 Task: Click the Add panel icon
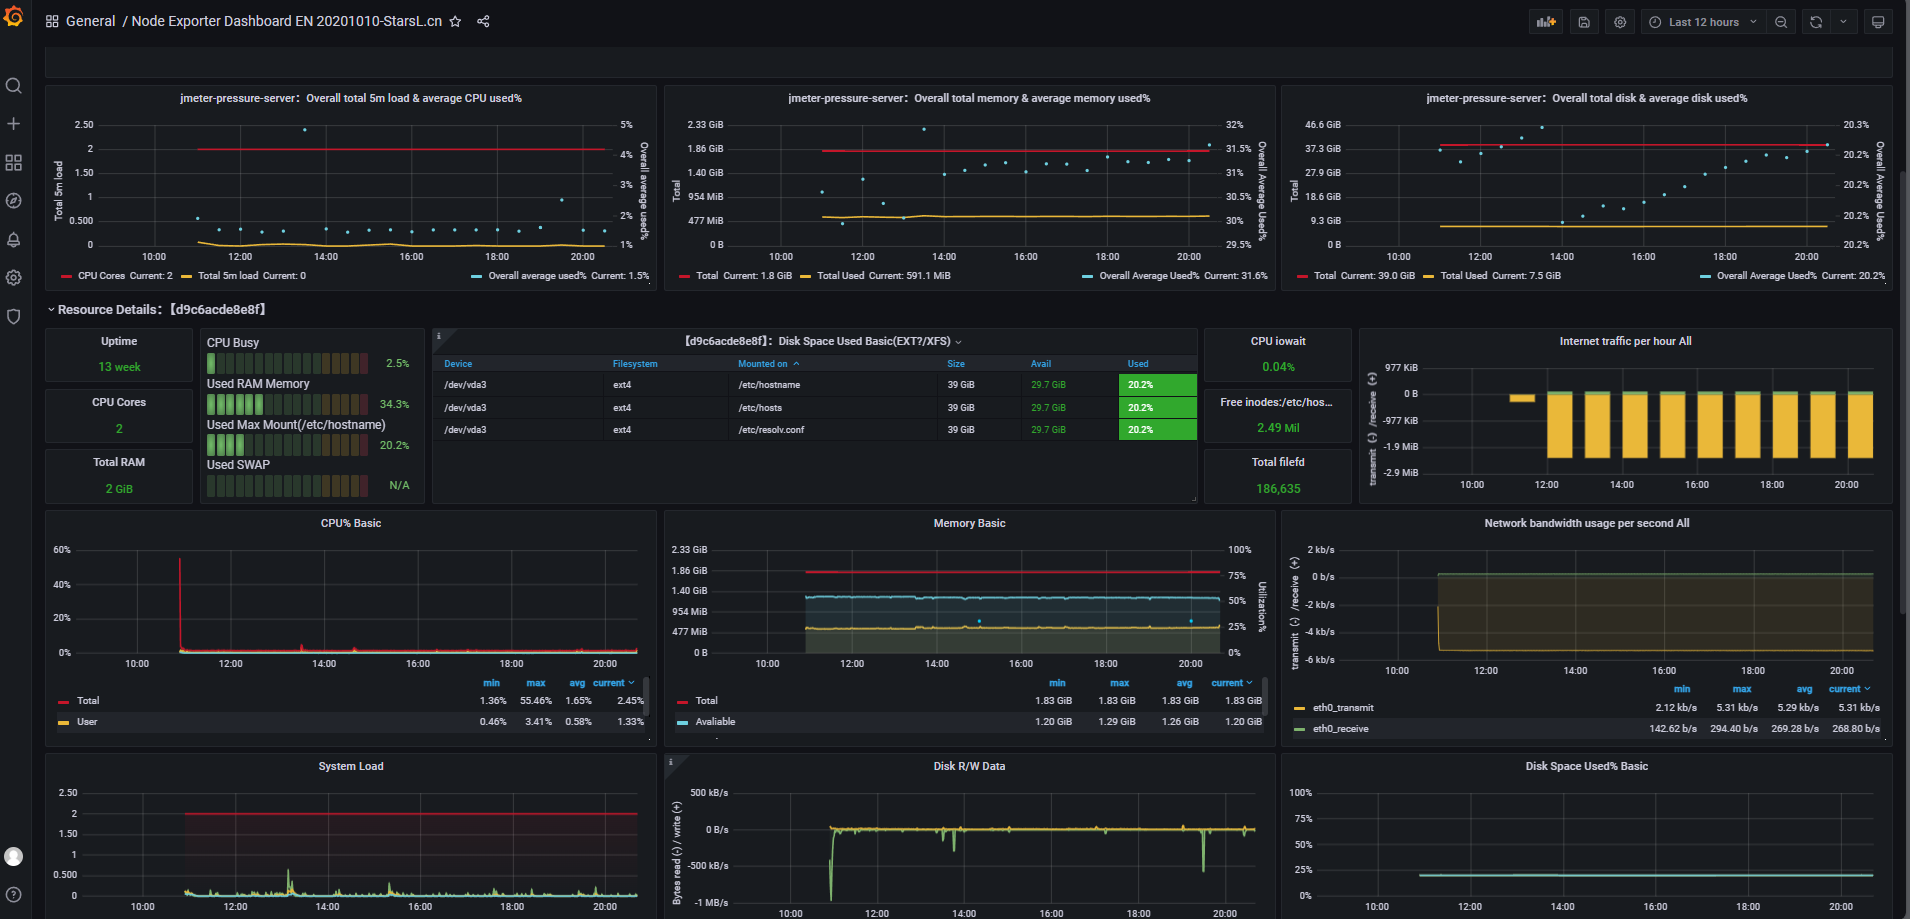click(x=1546, y=22)
